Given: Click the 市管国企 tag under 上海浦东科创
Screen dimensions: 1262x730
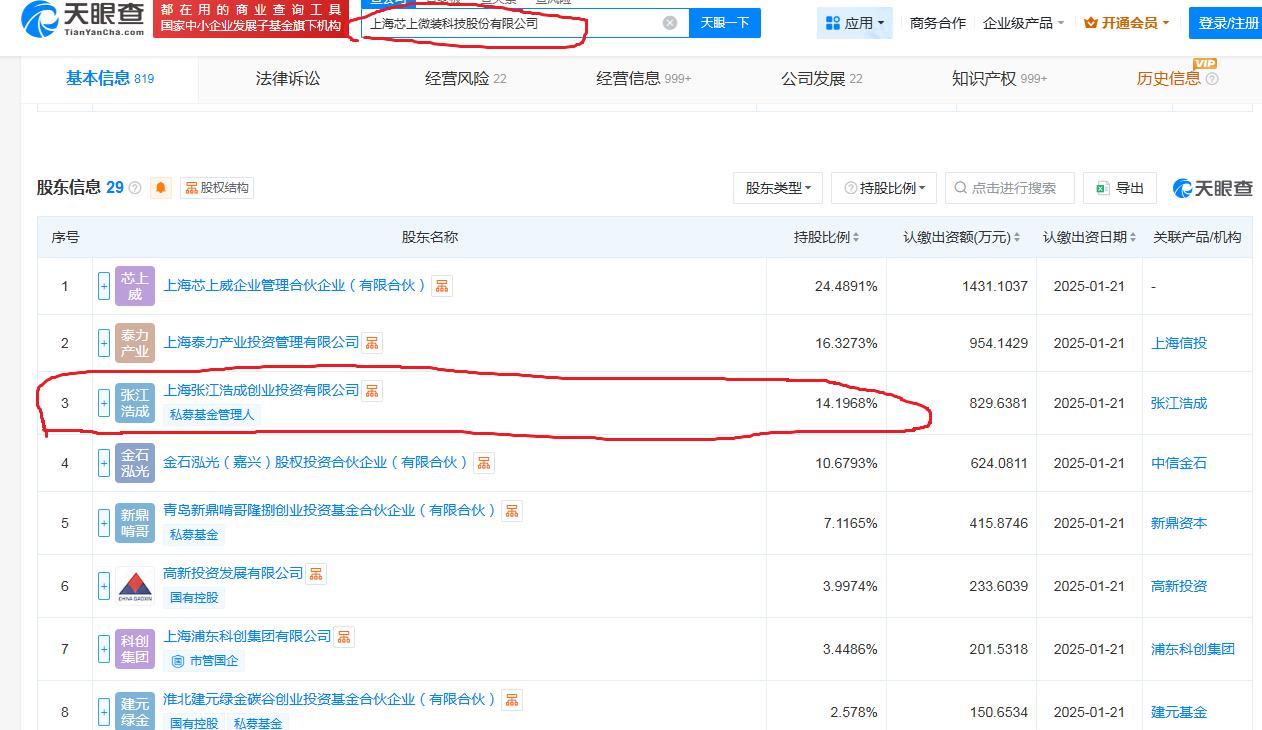Looking at the screenshot, I should 204,660.
